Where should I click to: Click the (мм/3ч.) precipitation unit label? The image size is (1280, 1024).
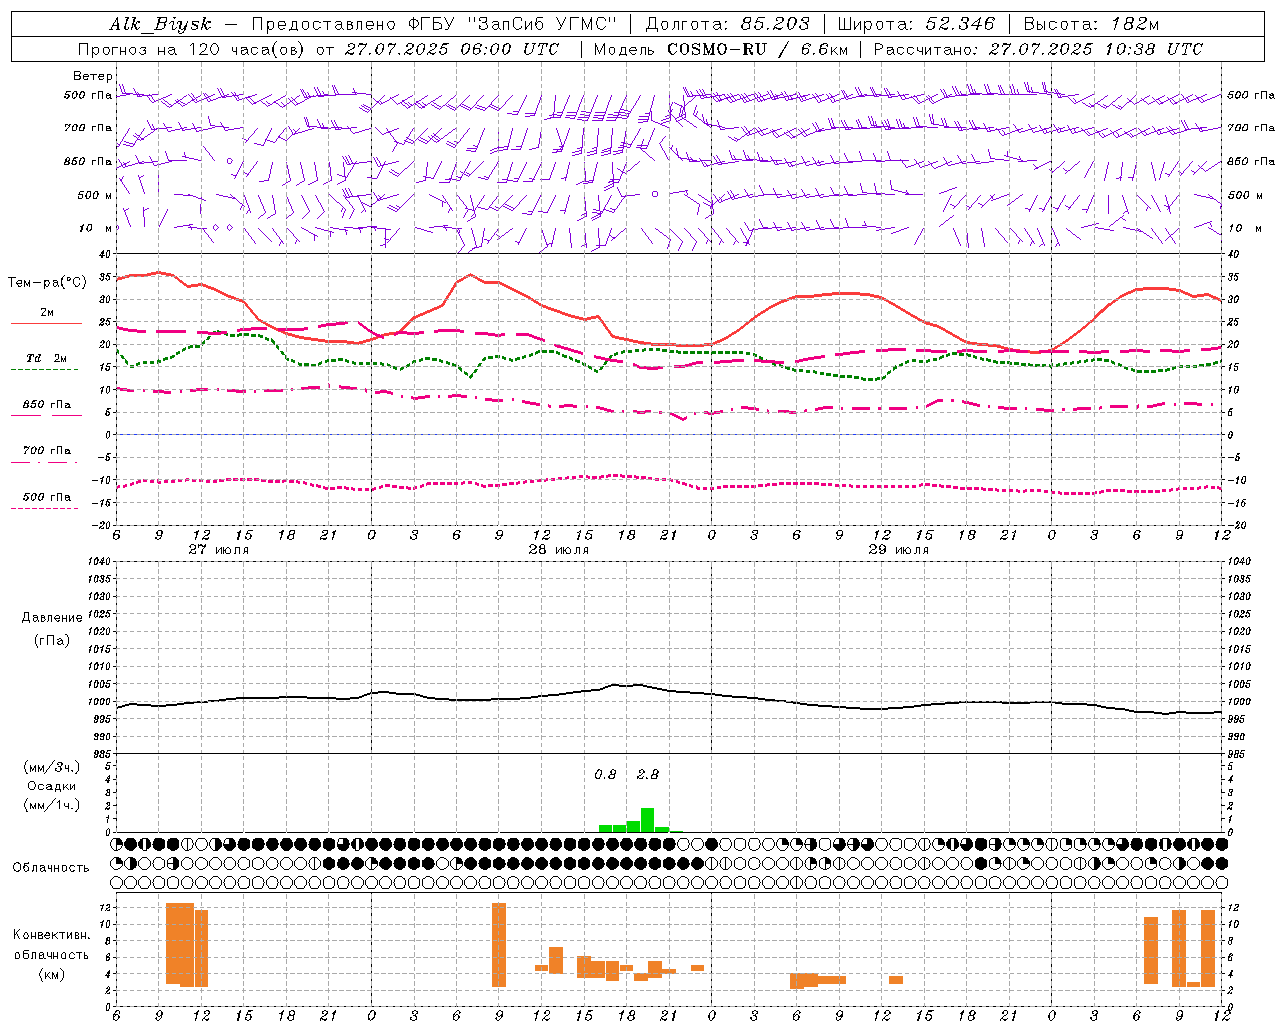click(51, 767)
